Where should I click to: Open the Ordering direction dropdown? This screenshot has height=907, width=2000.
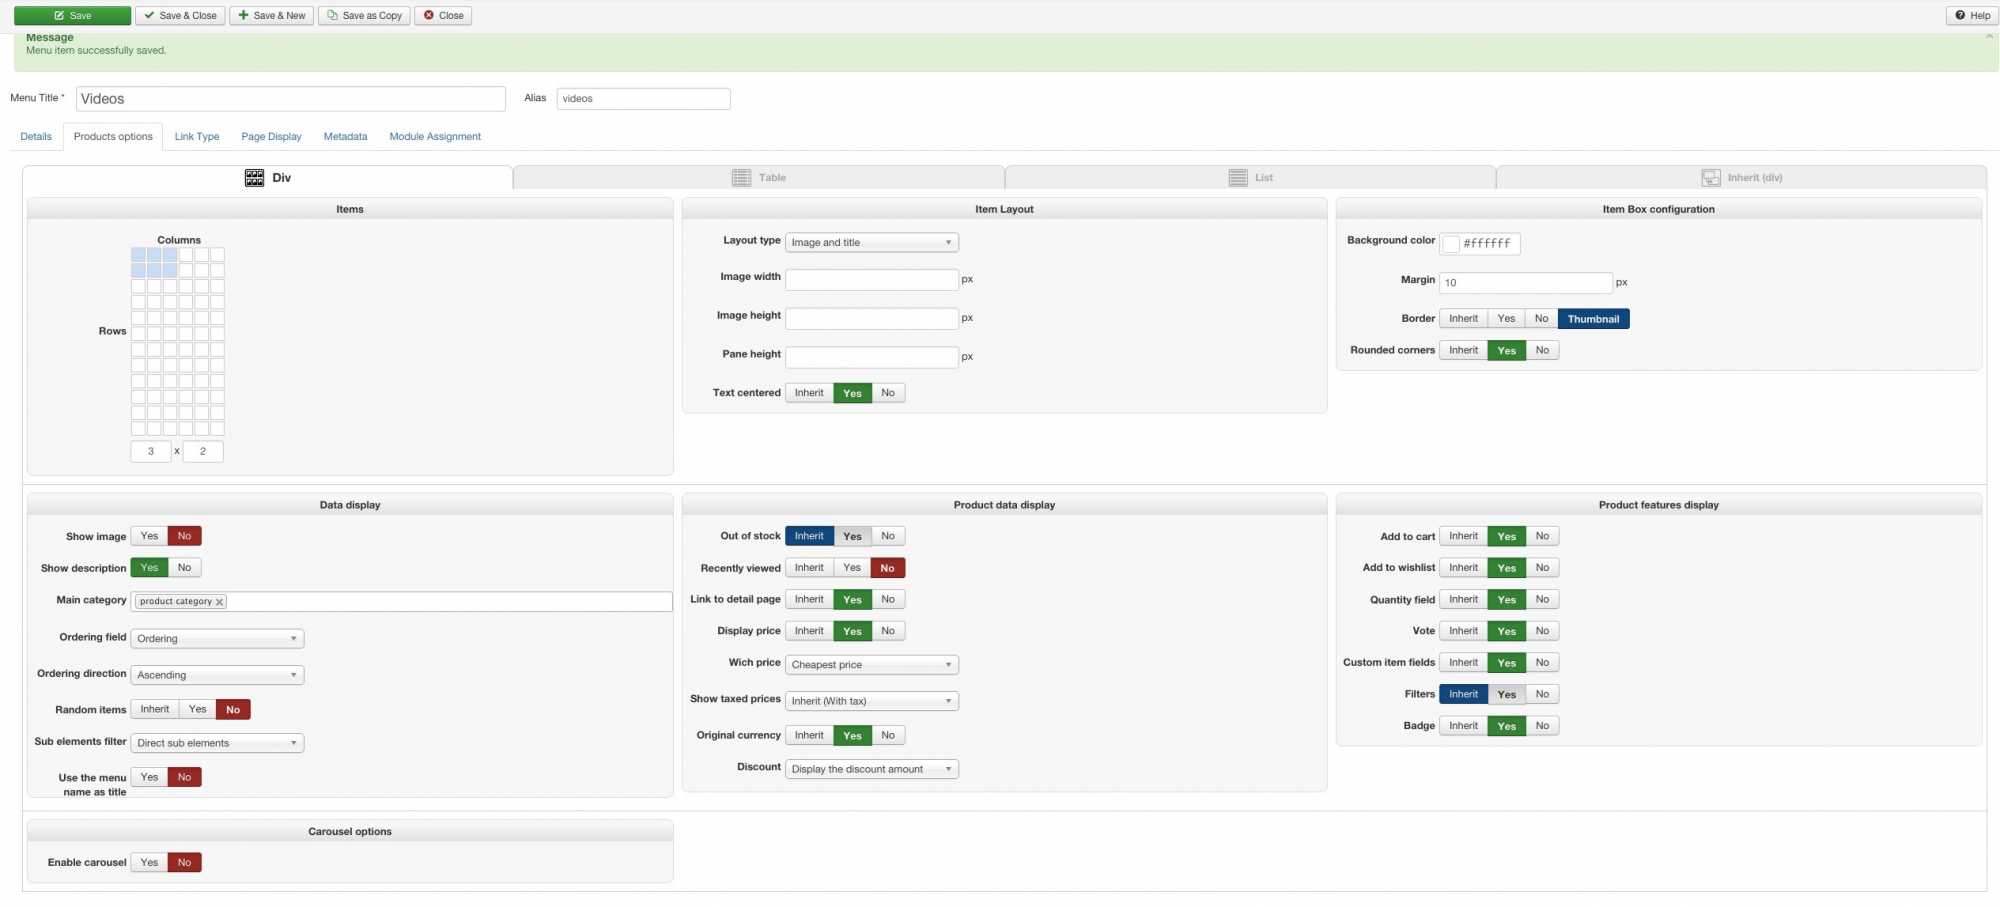(217, 676)
